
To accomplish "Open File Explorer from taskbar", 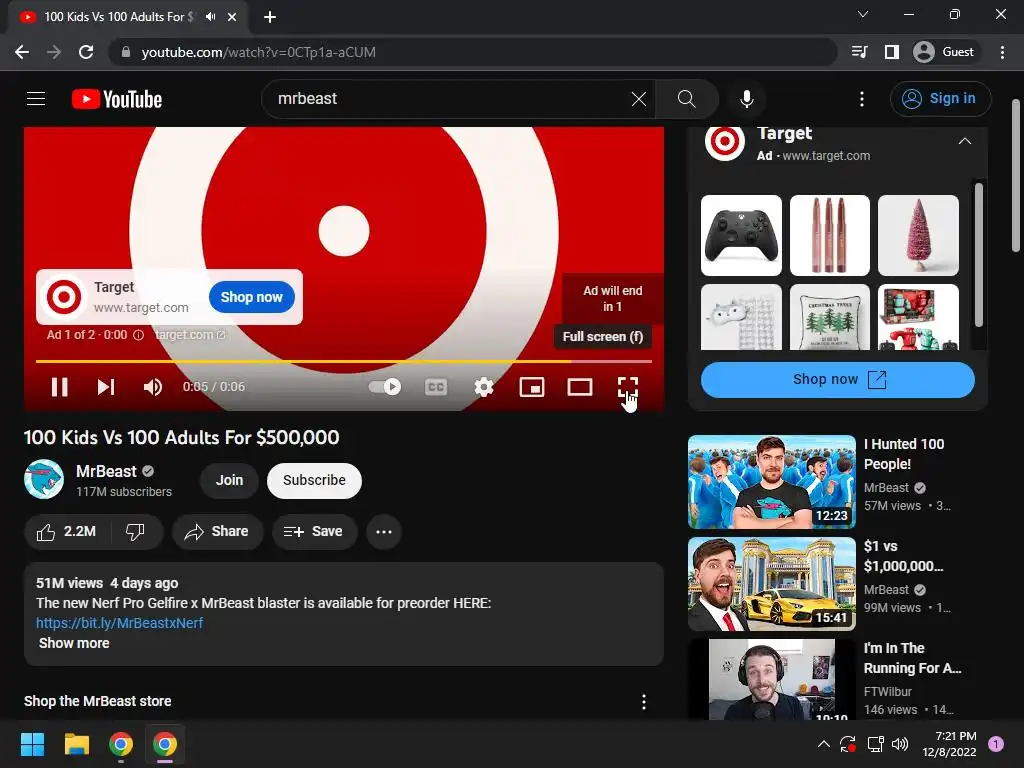I will click(x=76, y=744).
